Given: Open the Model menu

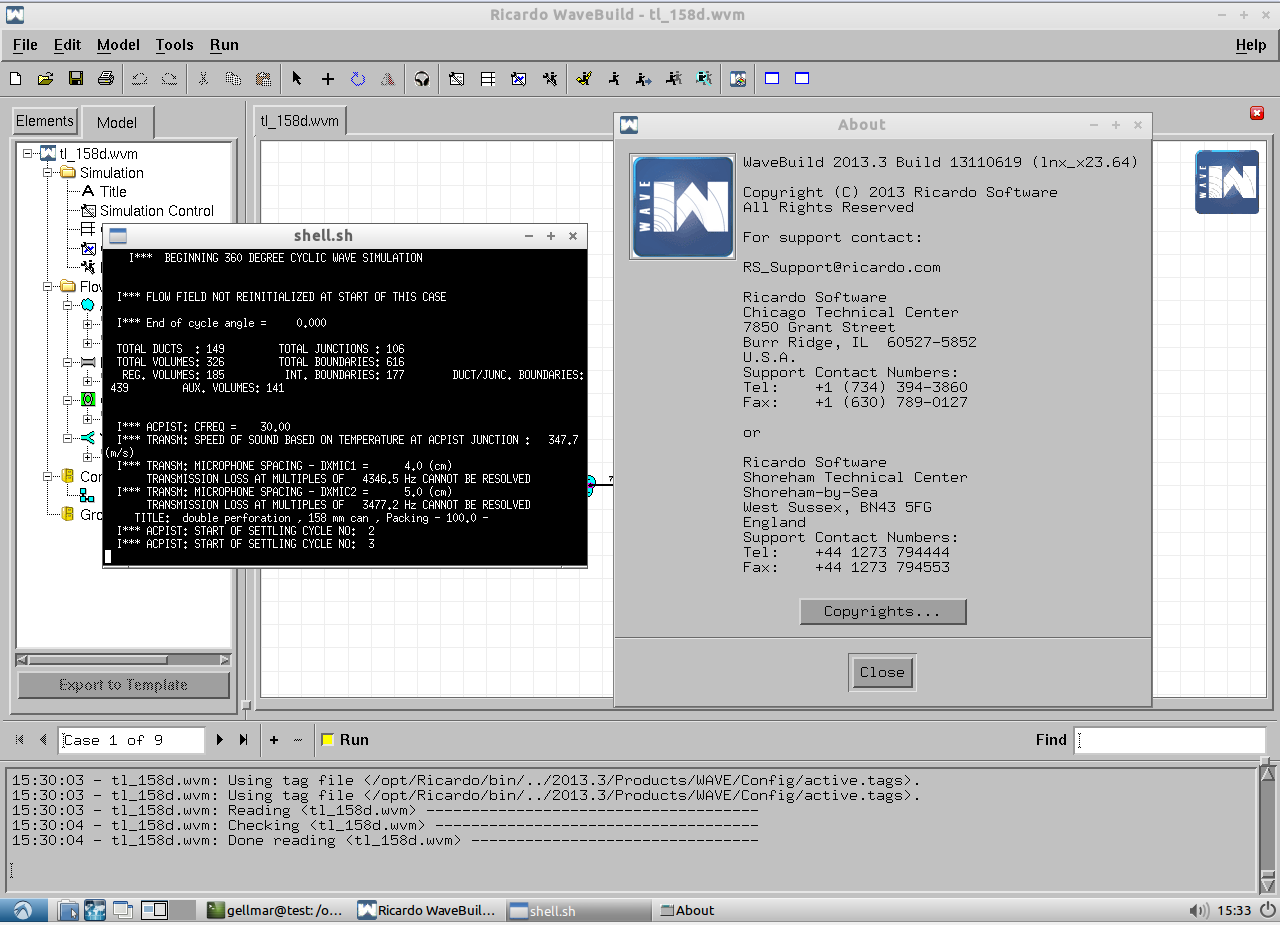Looking at the screenshot, I should tap(118, 45).
